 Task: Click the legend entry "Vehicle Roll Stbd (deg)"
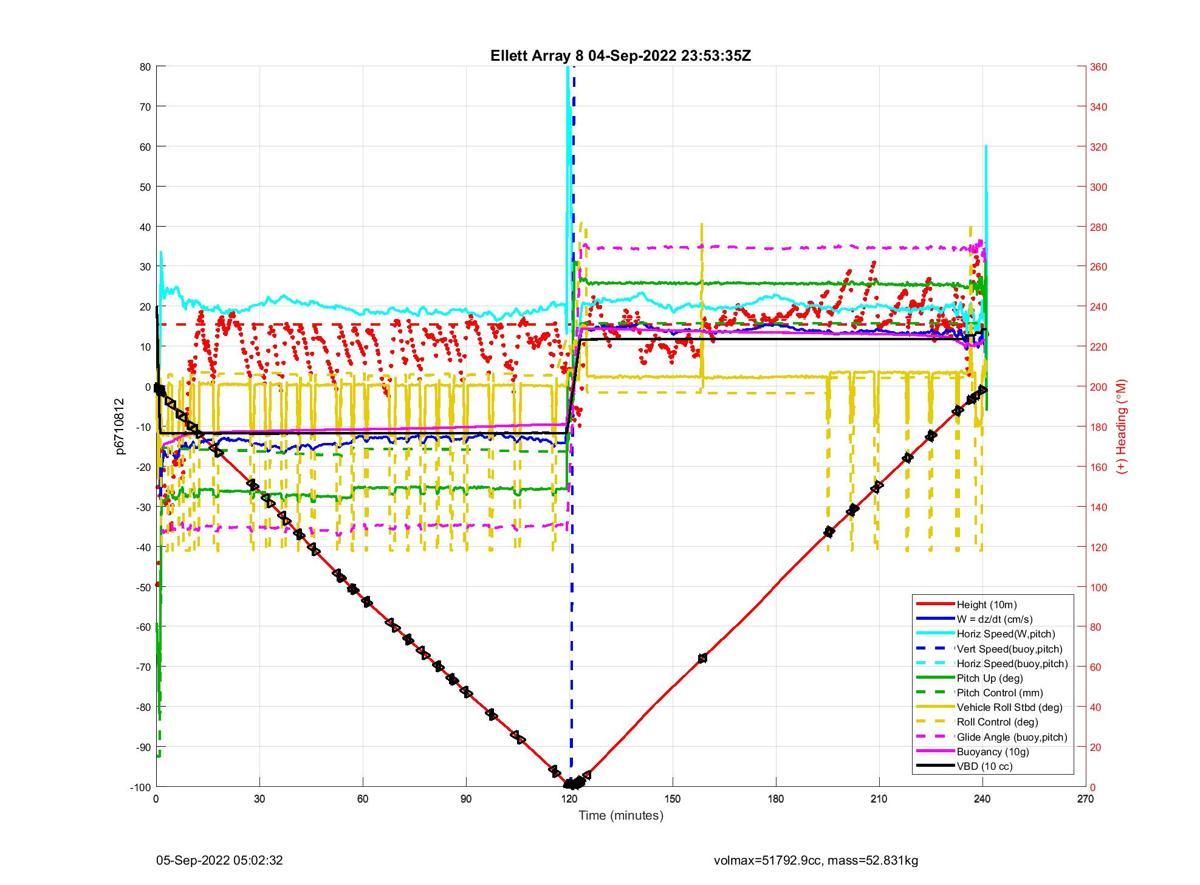pos(1011,708)
